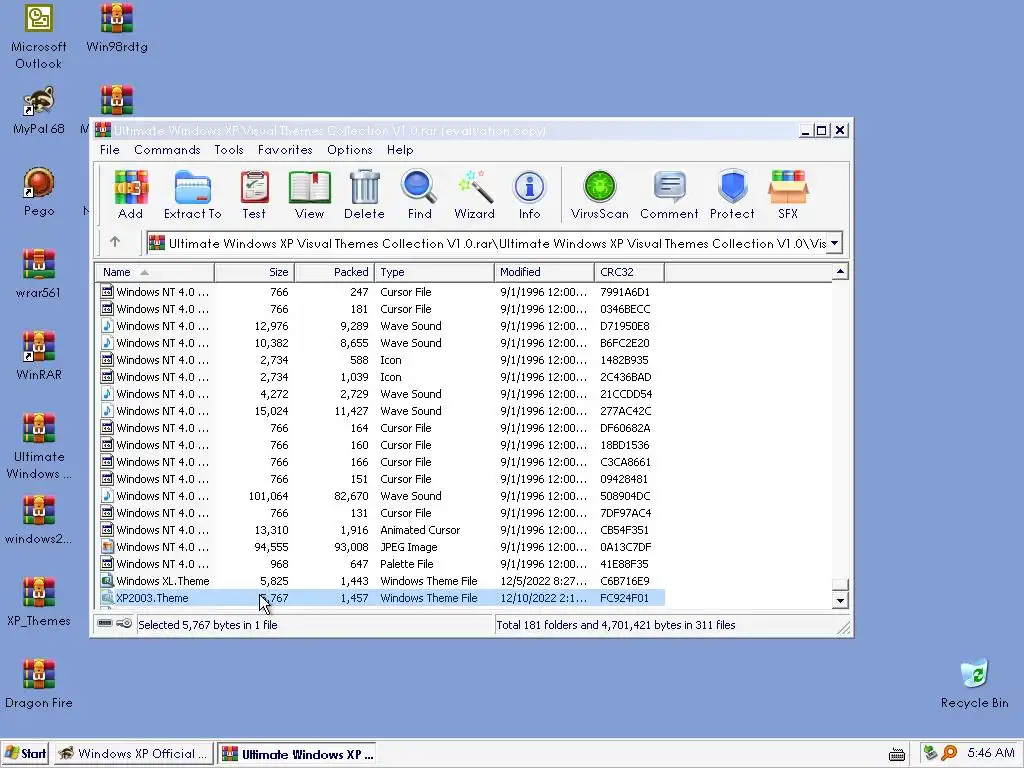
Task: Click the magnifier icon in system tray
Action: pyautogui.click(x=949, y=753)
